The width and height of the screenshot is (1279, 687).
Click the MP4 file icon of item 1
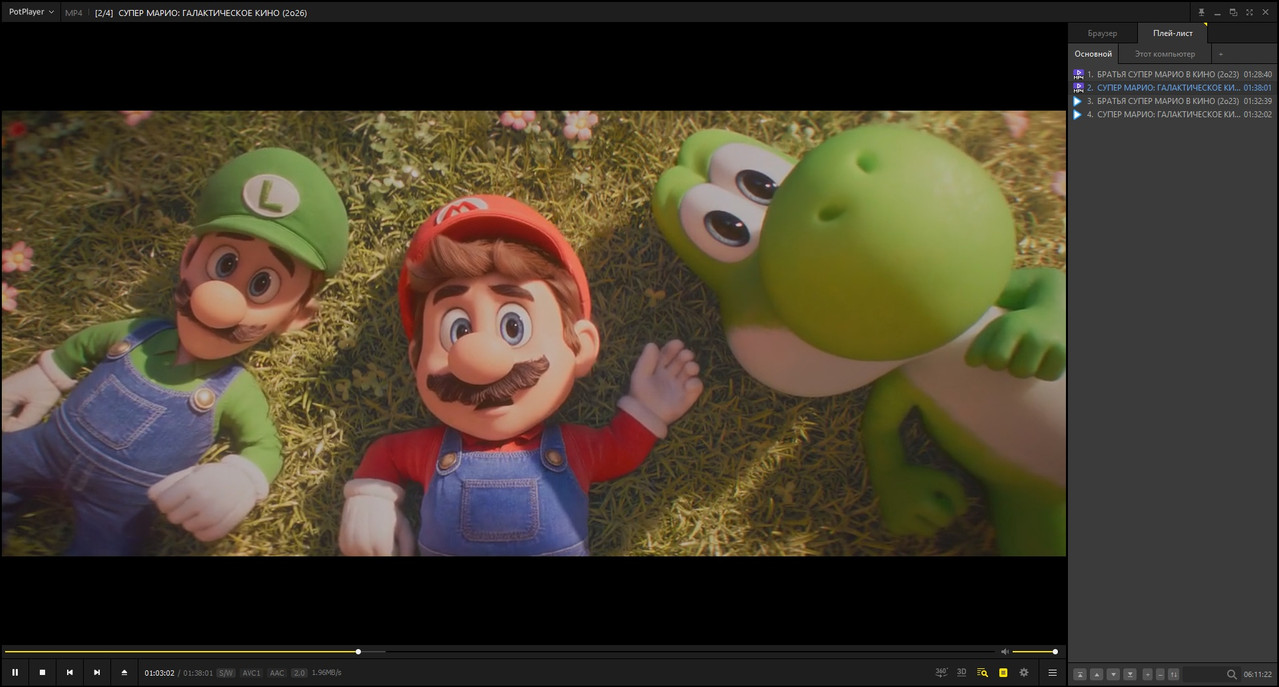[1078, 74]
